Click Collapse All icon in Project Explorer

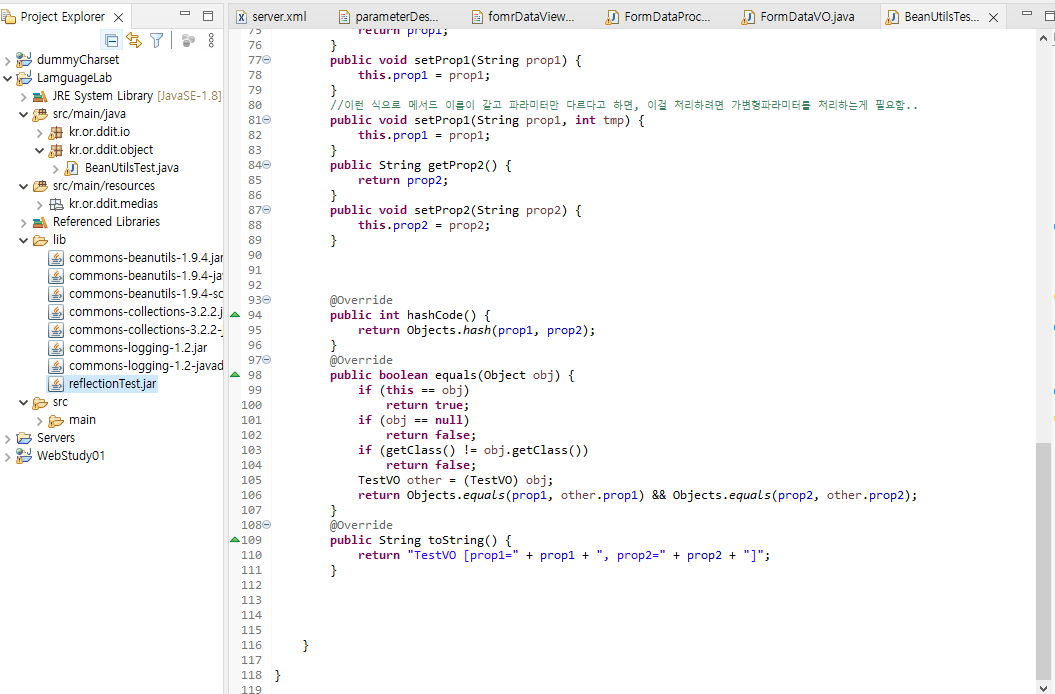click(x=112, y=41)
